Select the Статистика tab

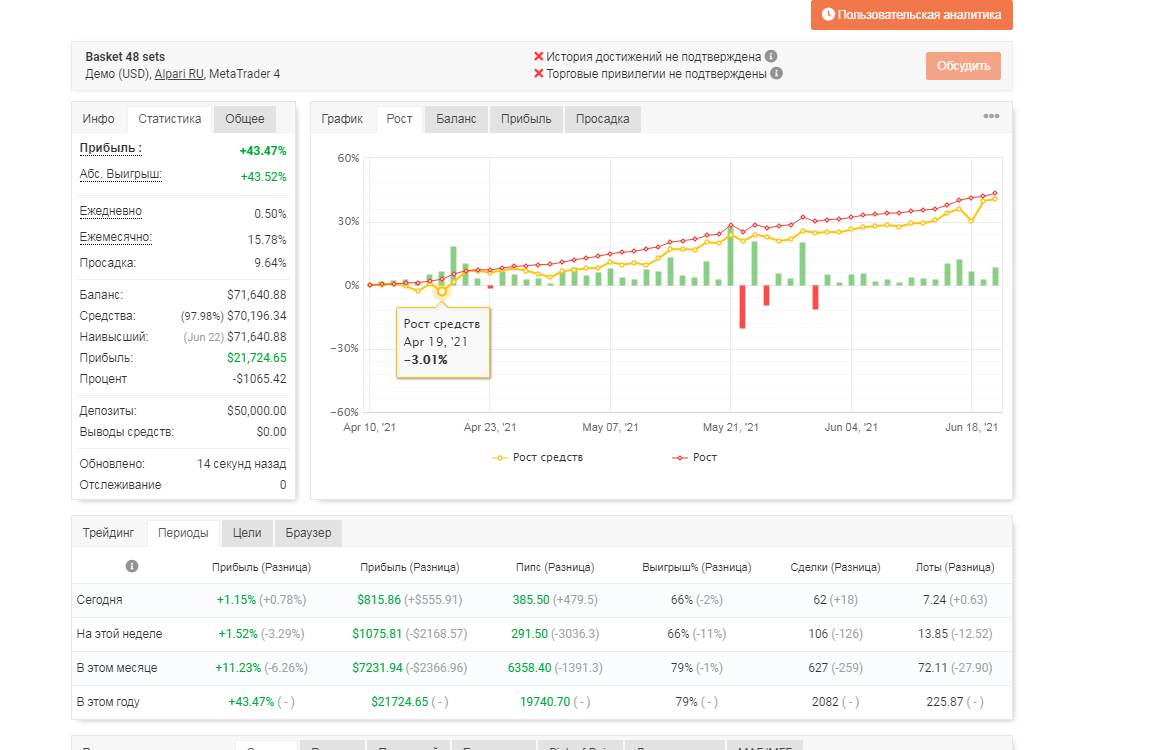point(170,118)
